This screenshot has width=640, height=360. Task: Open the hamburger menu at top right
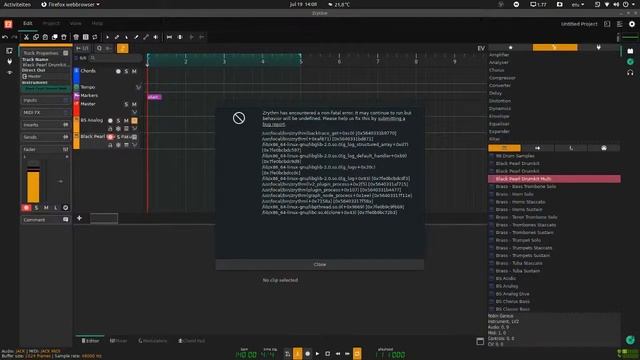[620, 24]
